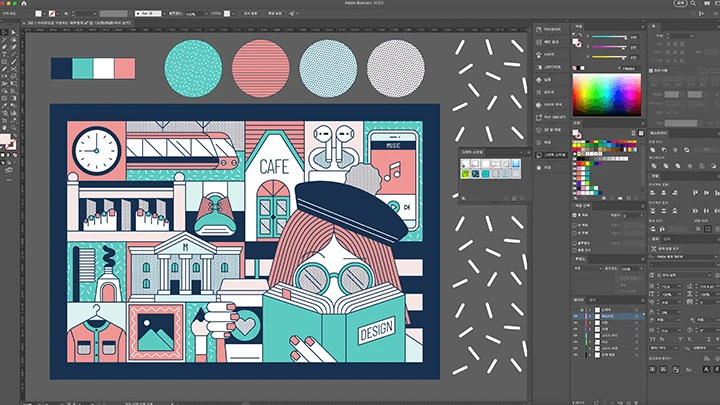Open the Swatches panel flyout menu
Viewport: 720px width, 405px height.
(642, 123)
